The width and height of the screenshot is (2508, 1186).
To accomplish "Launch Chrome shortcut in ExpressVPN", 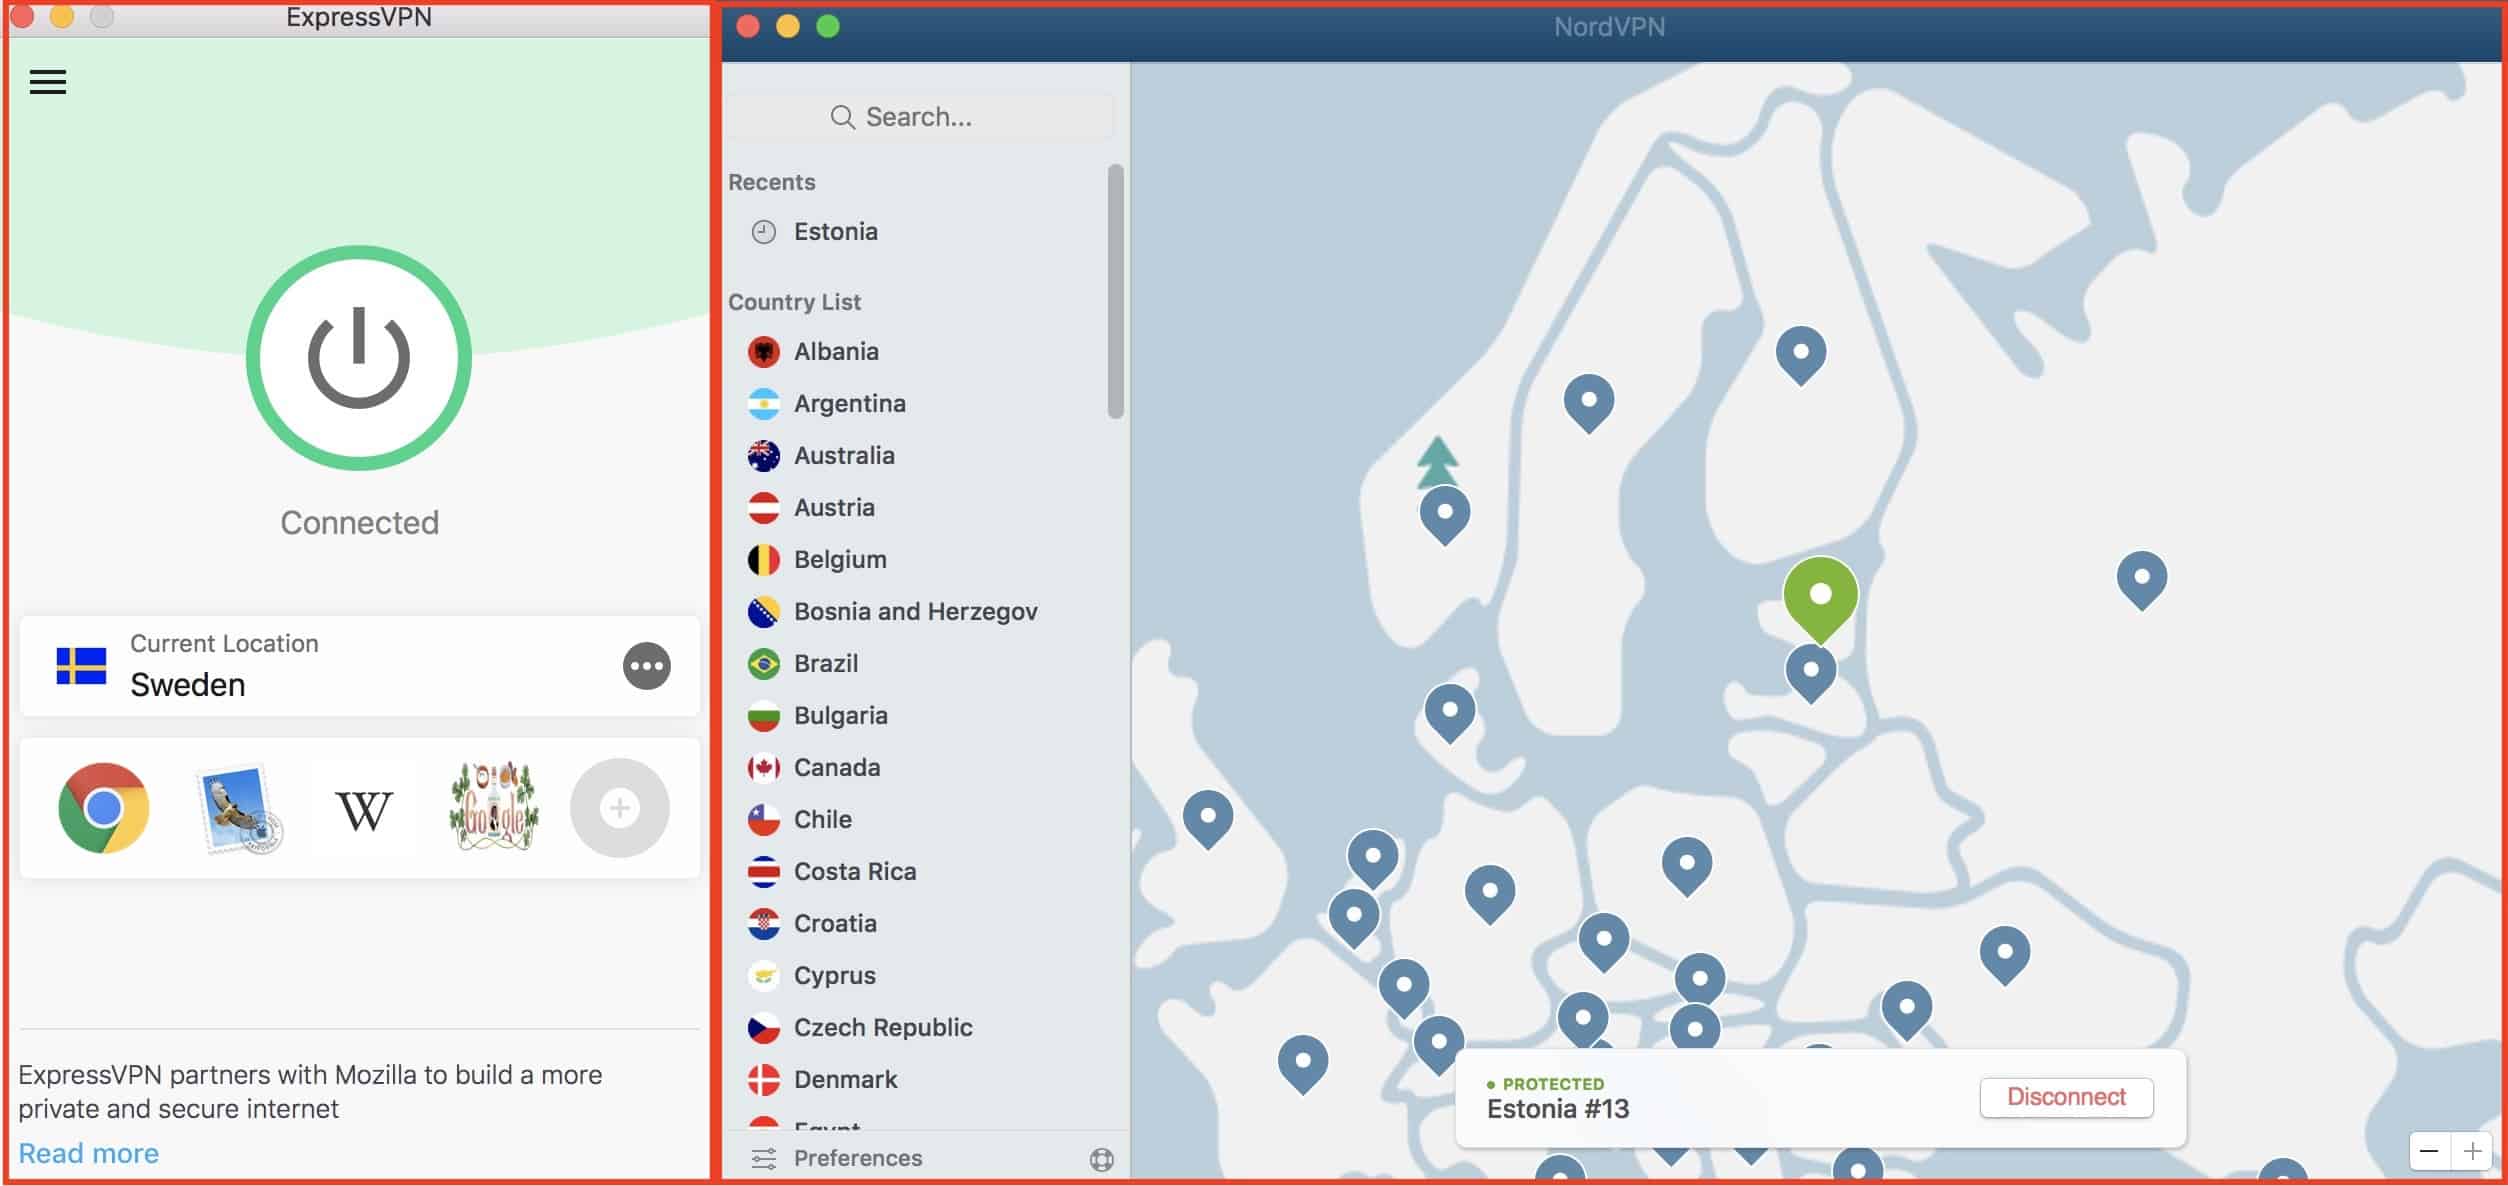I will tap(104, 808).
